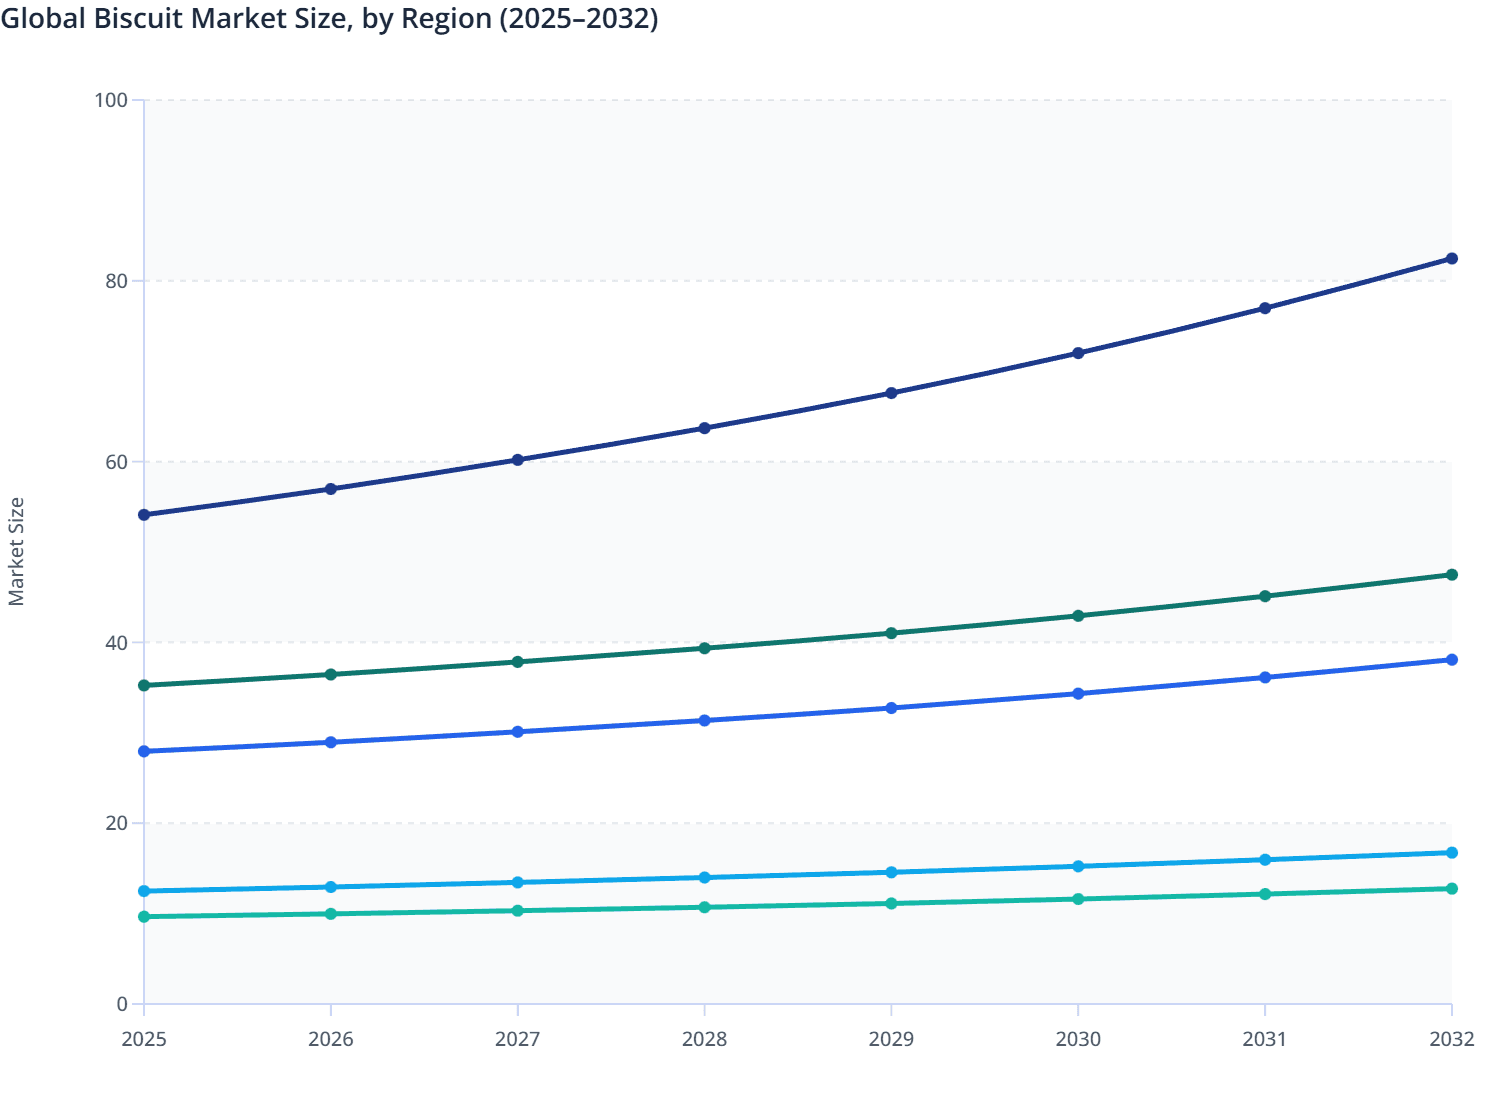Click the chart title text
1508x1120 pixels.
coord(330,18)
